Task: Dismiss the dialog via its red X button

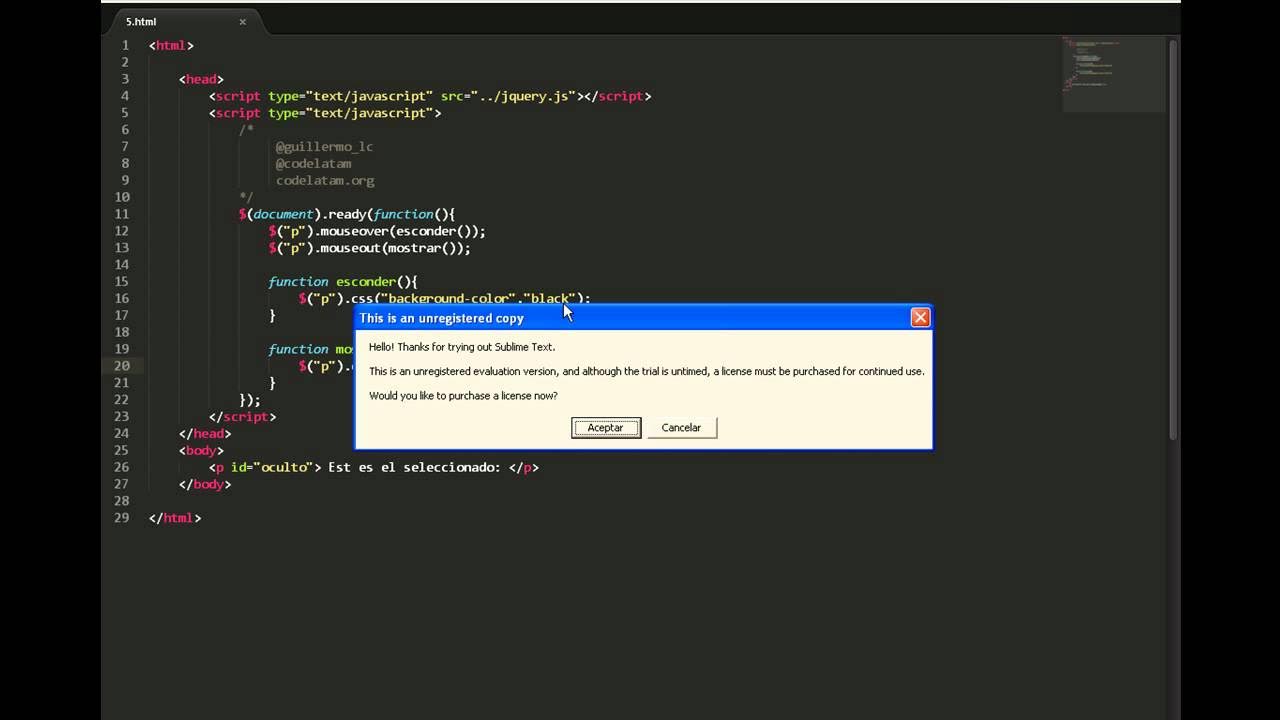Action: (x=920, y=317)
